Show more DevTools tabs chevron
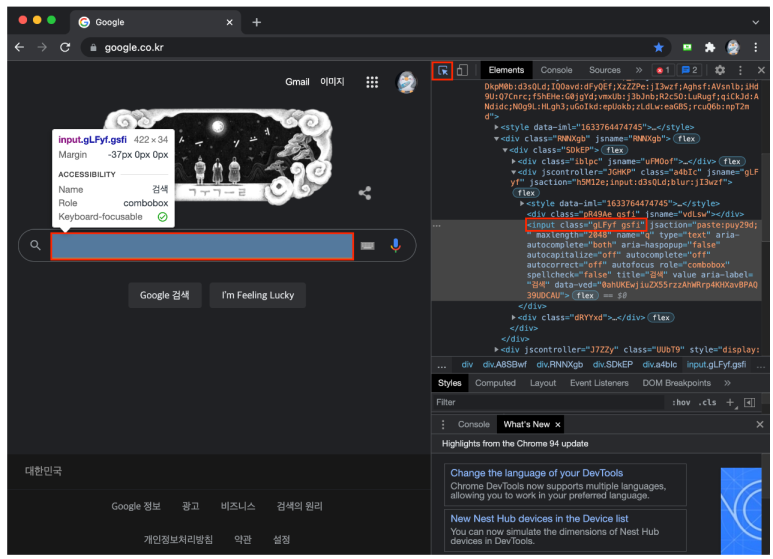 [639, 70]
